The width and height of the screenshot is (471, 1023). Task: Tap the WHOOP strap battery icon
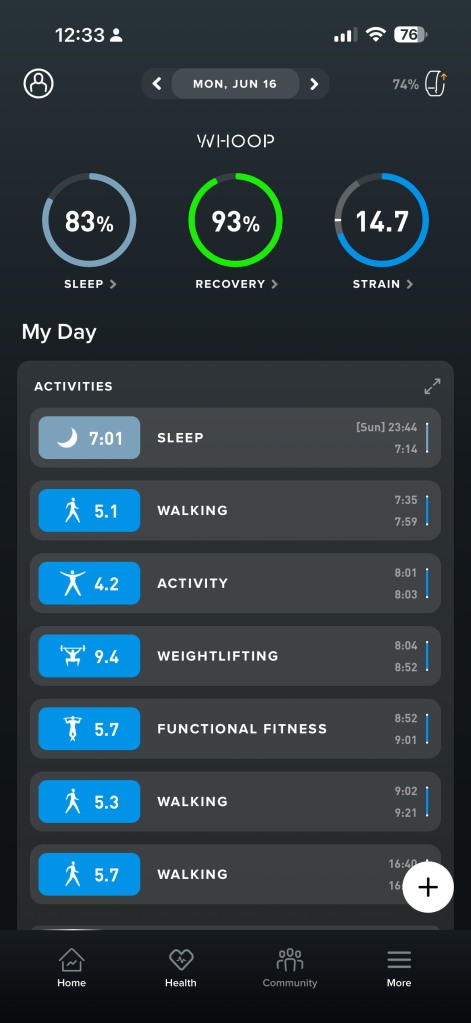(435, 84)
